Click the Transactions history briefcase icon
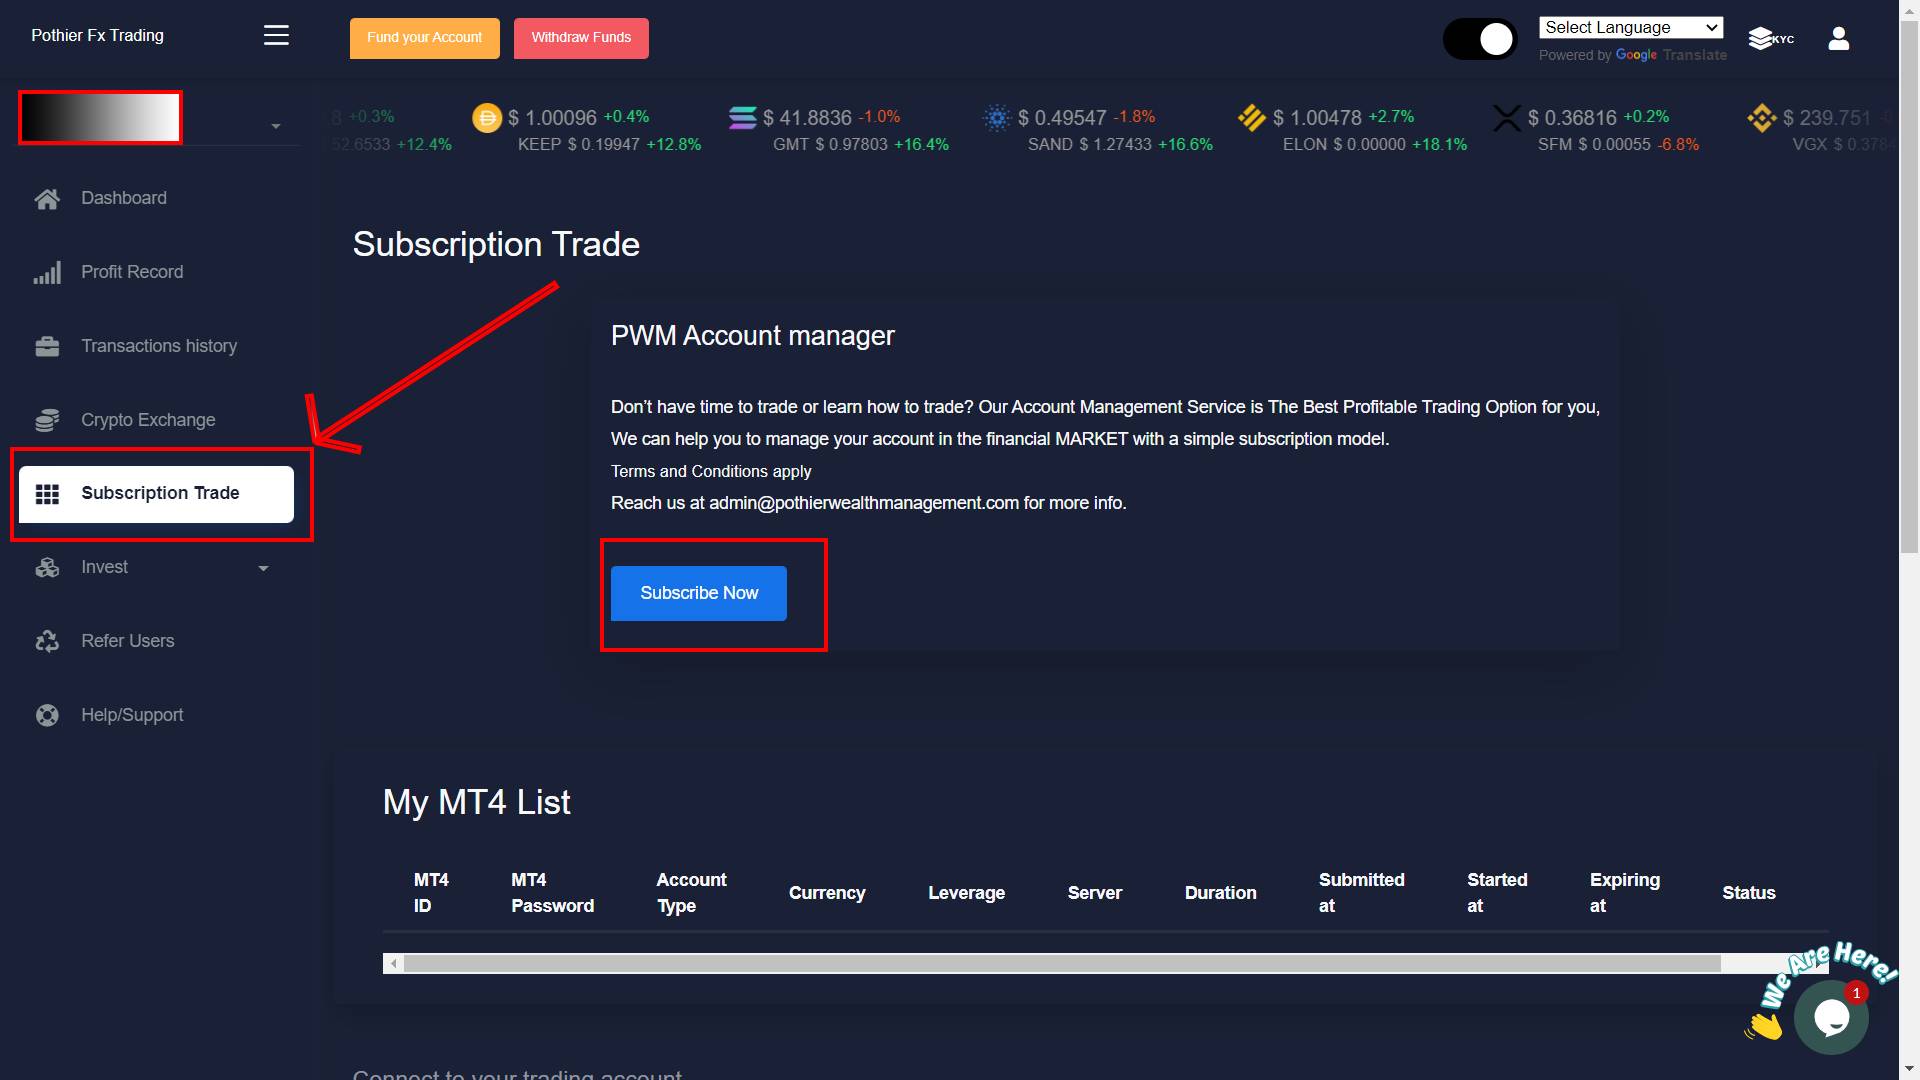 coord(47,347)
